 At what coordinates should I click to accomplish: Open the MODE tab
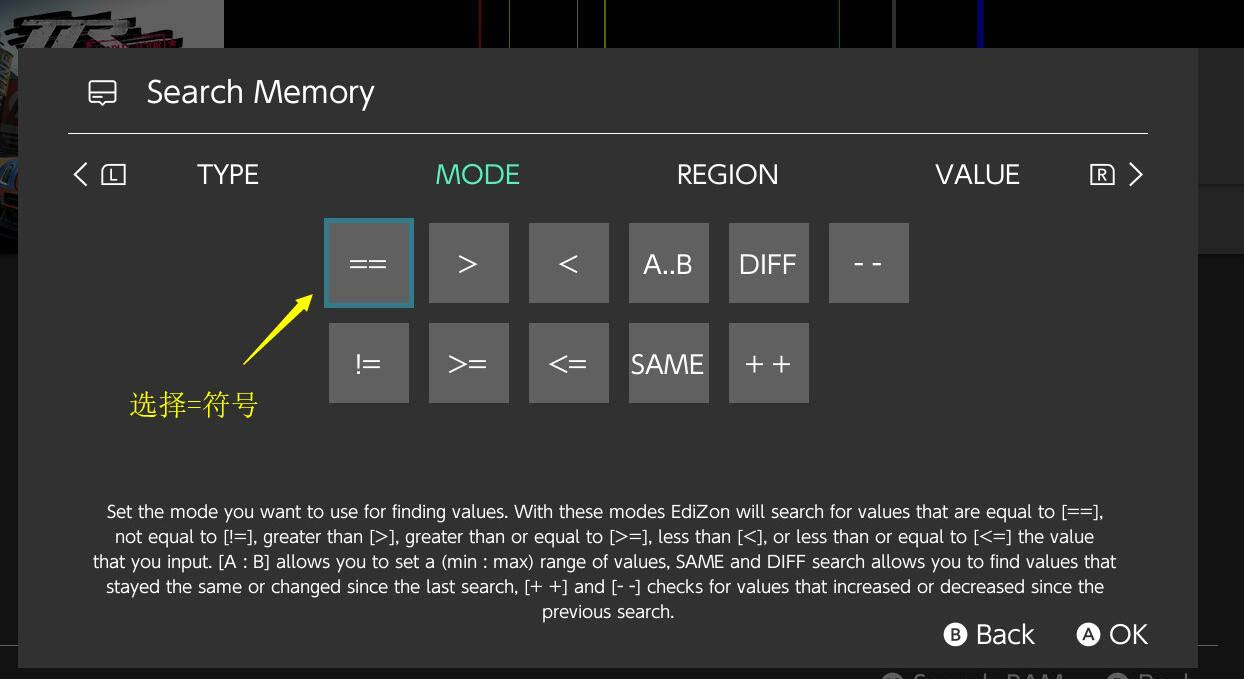tap(478, 174)
